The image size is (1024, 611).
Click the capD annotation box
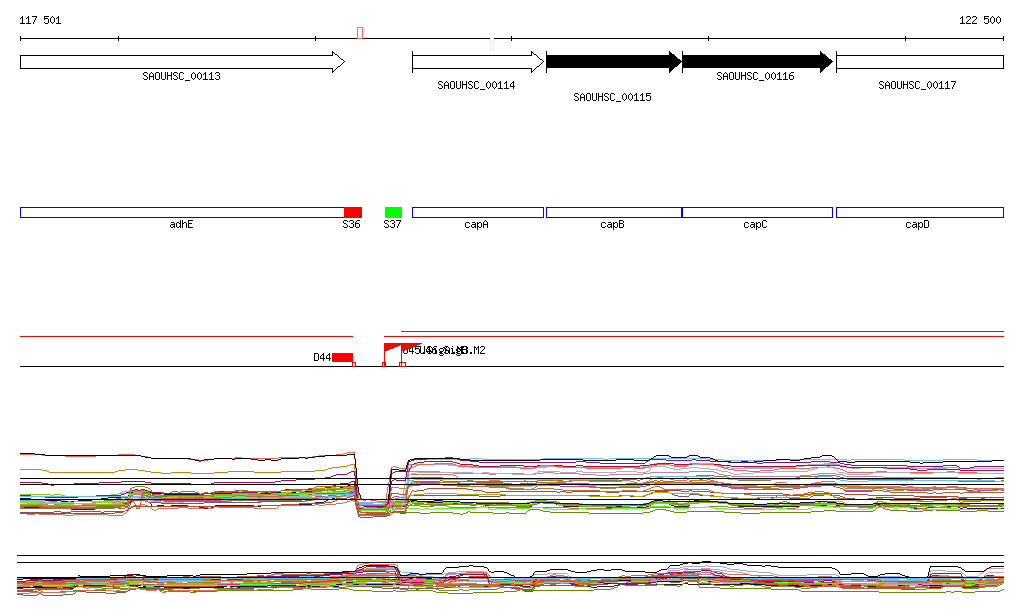tap(919, 212)
